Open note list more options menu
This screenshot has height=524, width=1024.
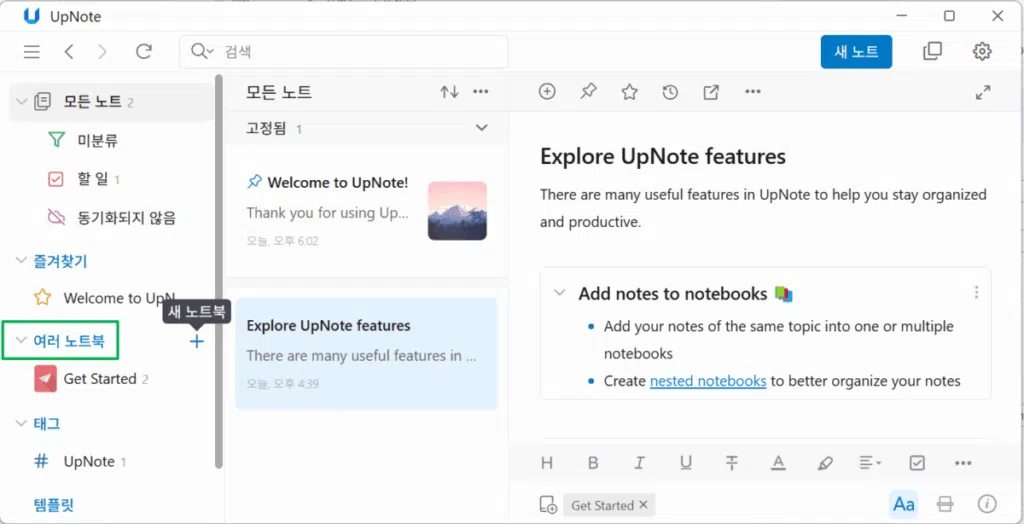click(x=481, y=92)
